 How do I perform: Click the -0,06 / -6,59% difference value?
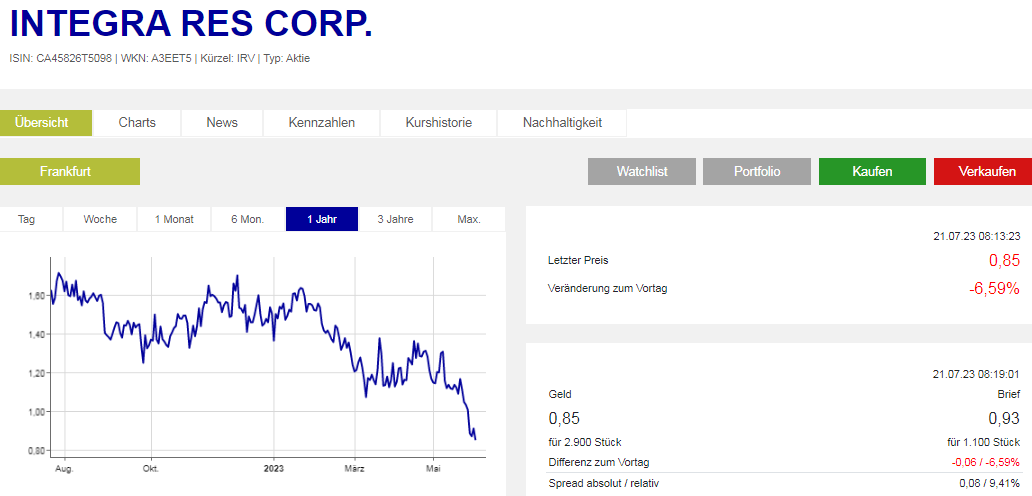tap(986, 462)
